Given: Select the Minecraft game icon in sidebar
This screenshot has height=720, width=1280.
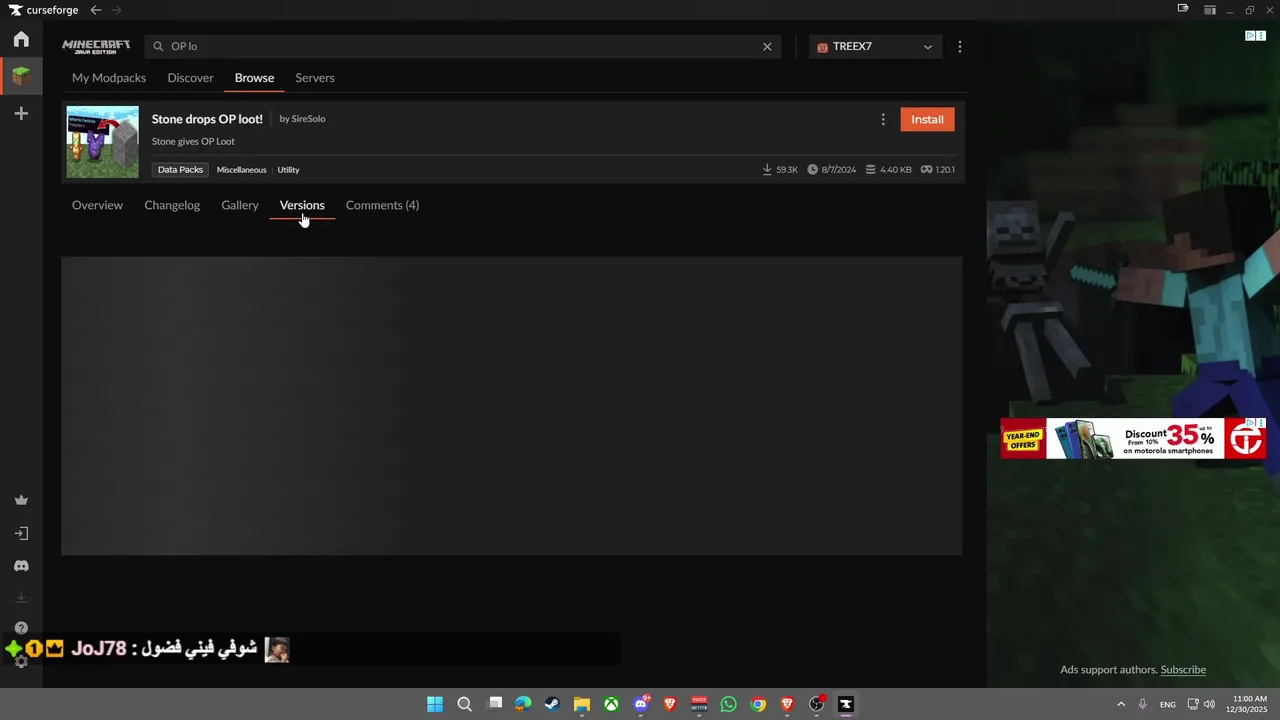Looking at the screenshot, I should click(21, 75).
